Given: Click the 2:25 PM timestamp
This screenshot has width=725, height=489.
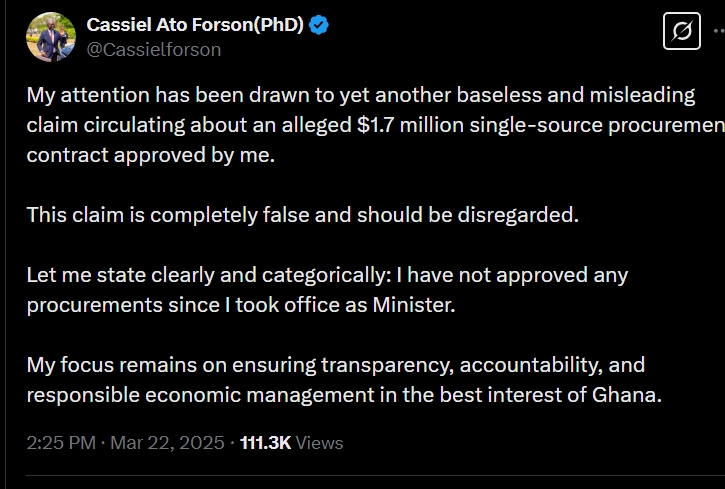Looking at the screenshot, I should 61,443.
